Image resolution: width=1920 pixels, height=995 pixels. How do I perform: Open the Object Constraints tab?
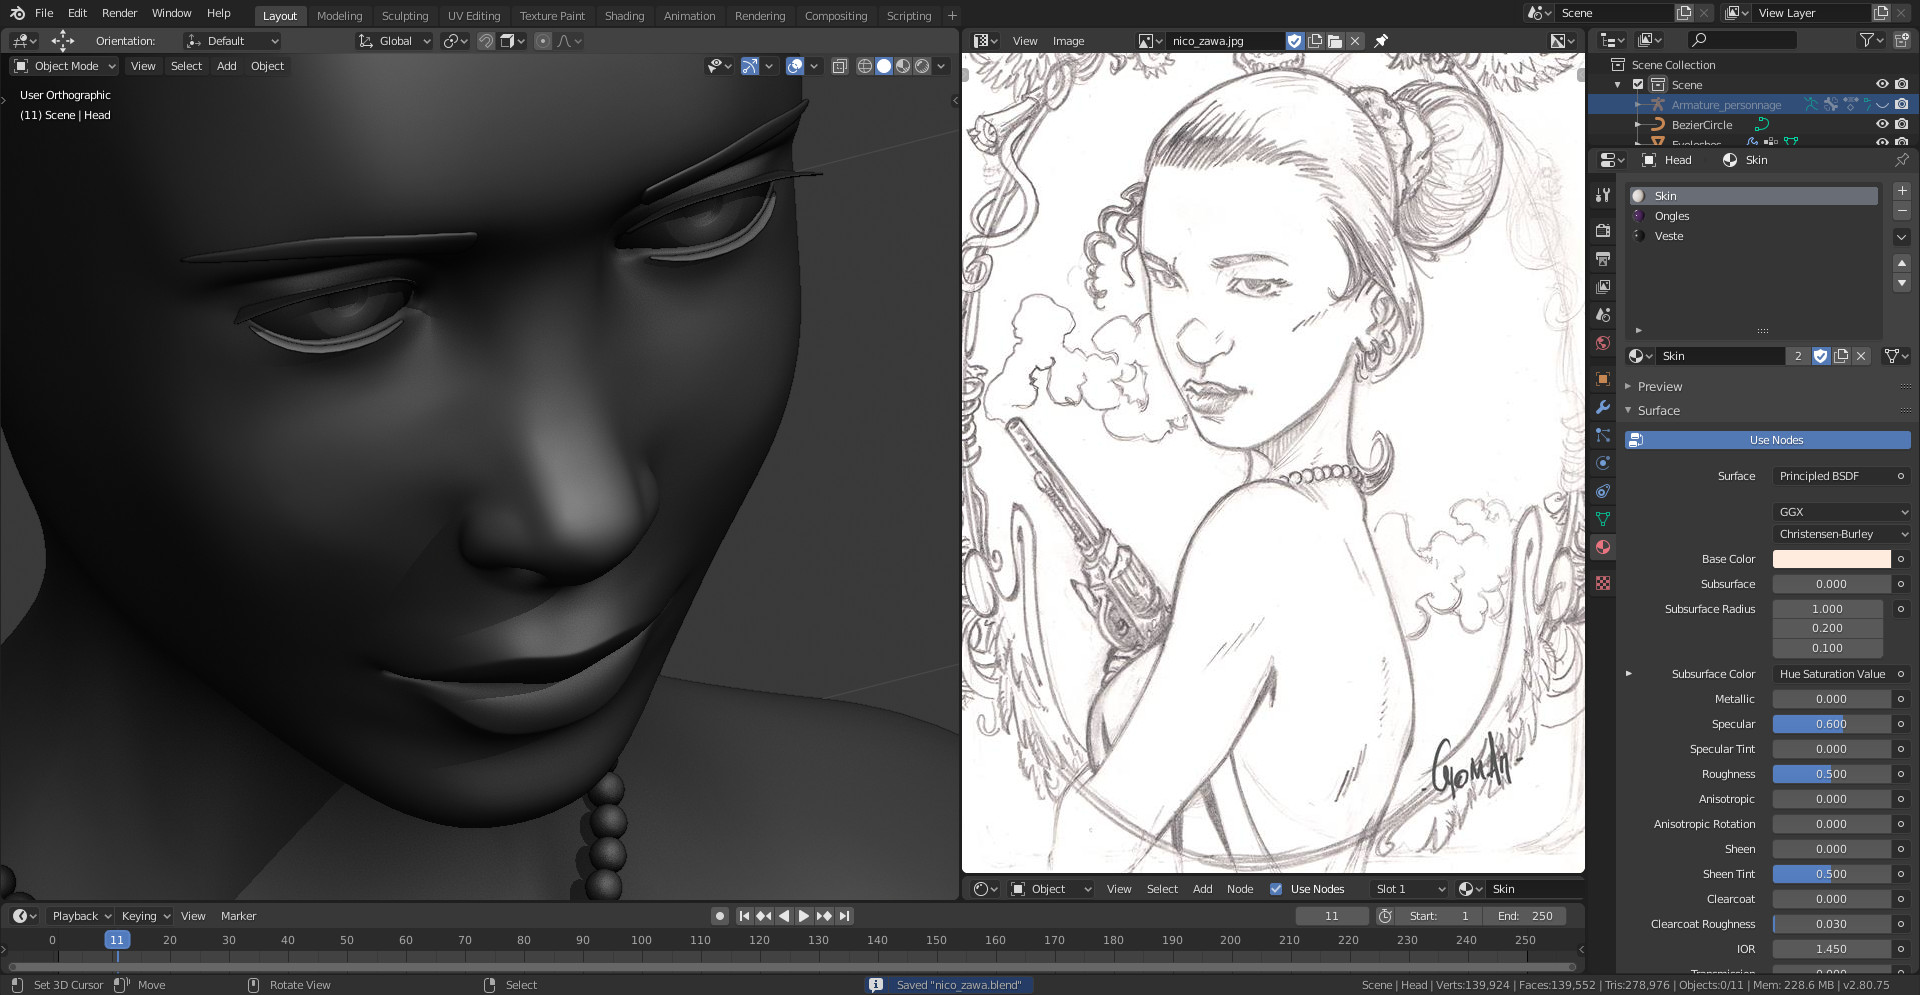tap(1603, 491)
